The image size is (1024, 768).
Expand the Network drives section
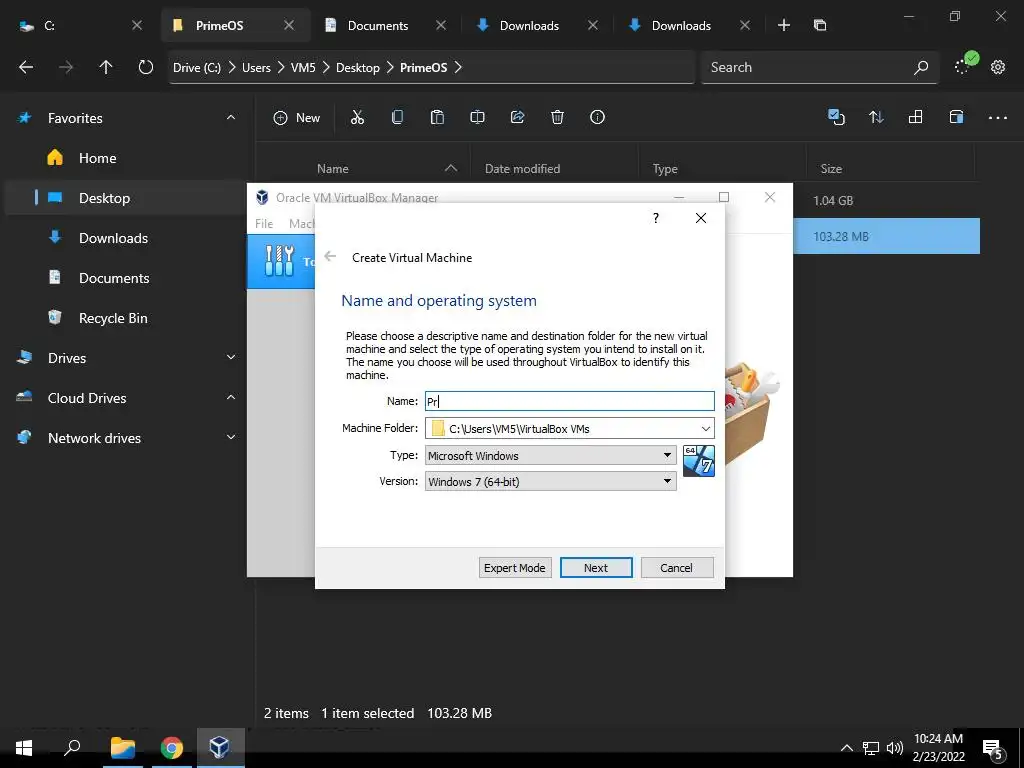pyautogui.click(x=231, y=437)
